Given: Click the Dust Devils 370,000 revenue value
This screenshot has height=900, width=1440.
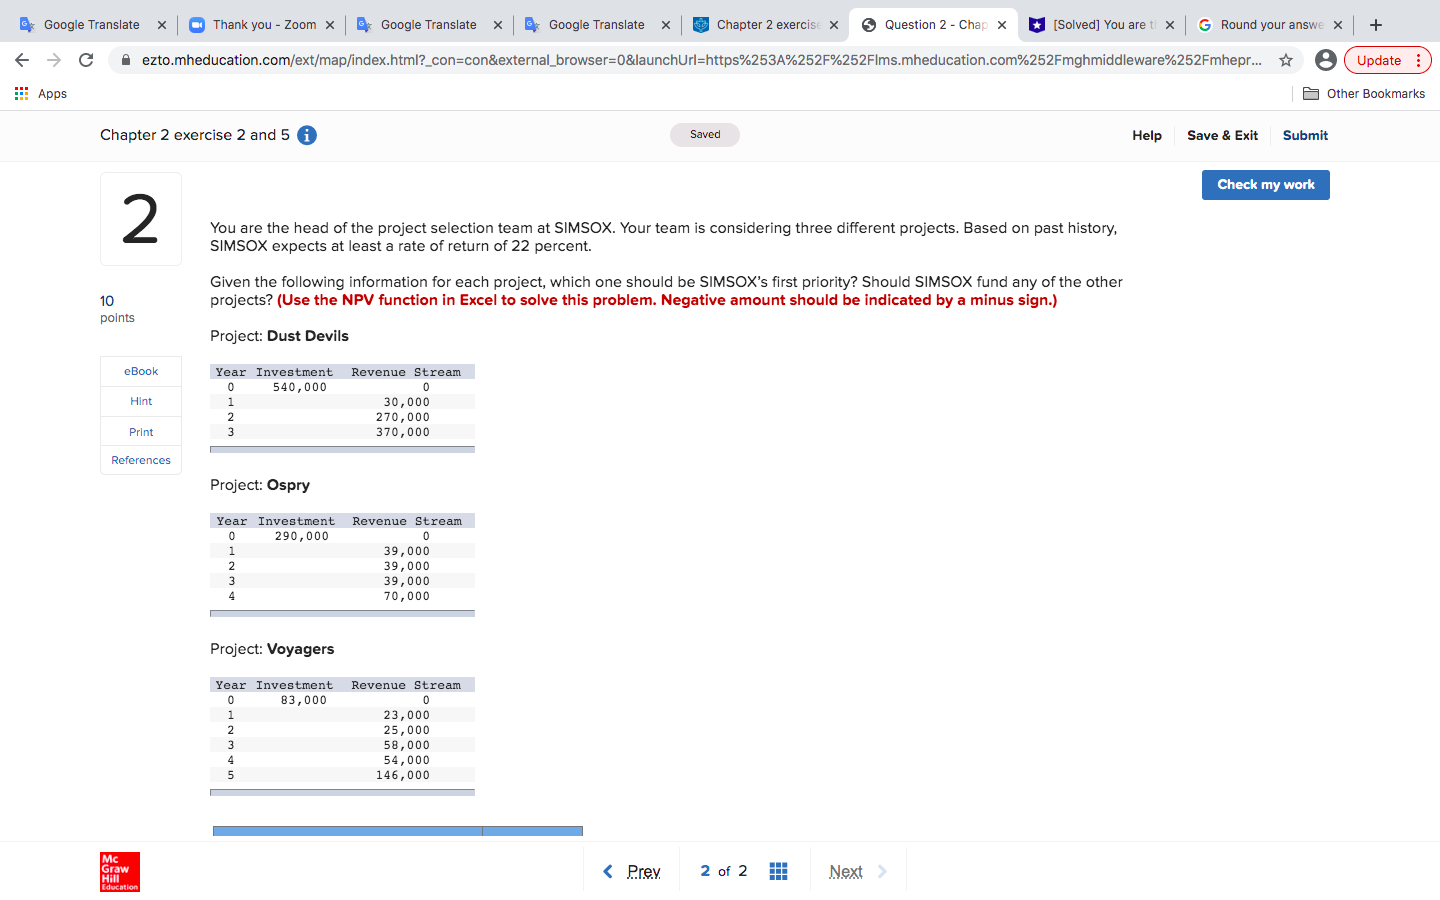Looking at the screenshot, I should 403,432.
